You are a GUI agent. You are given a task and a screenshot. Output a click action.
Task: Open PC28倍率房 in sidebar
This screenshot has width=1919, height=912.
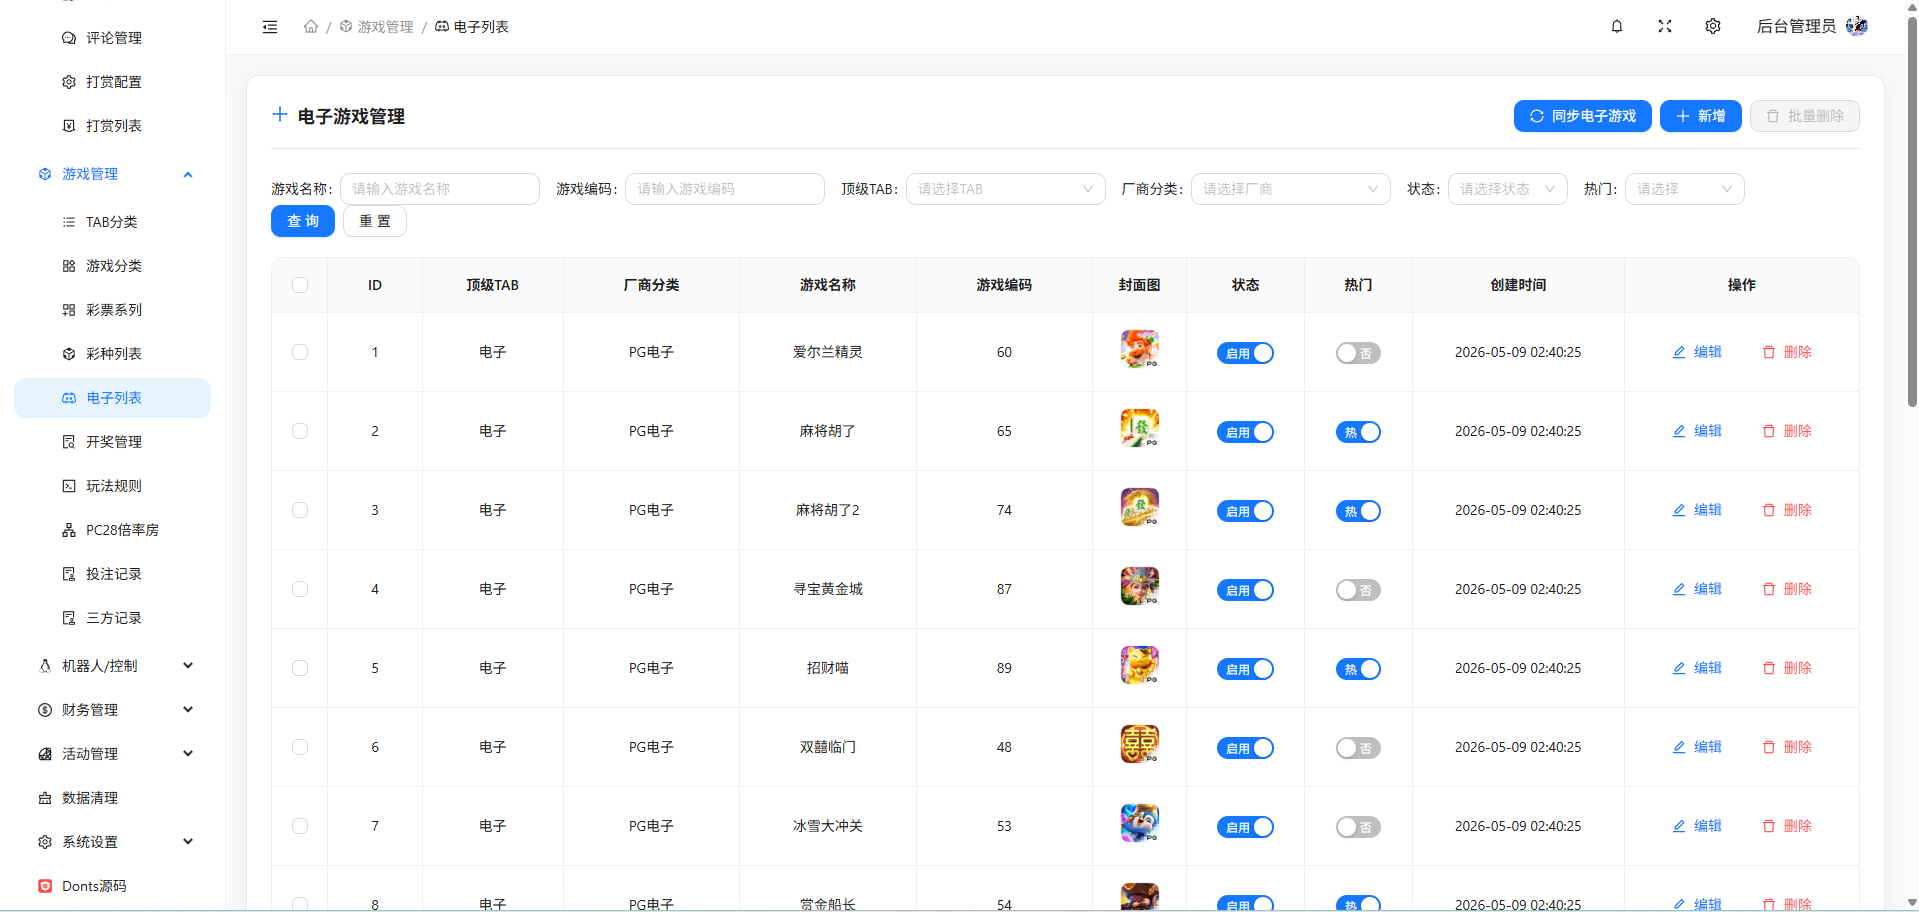click(x=112, y=530)
